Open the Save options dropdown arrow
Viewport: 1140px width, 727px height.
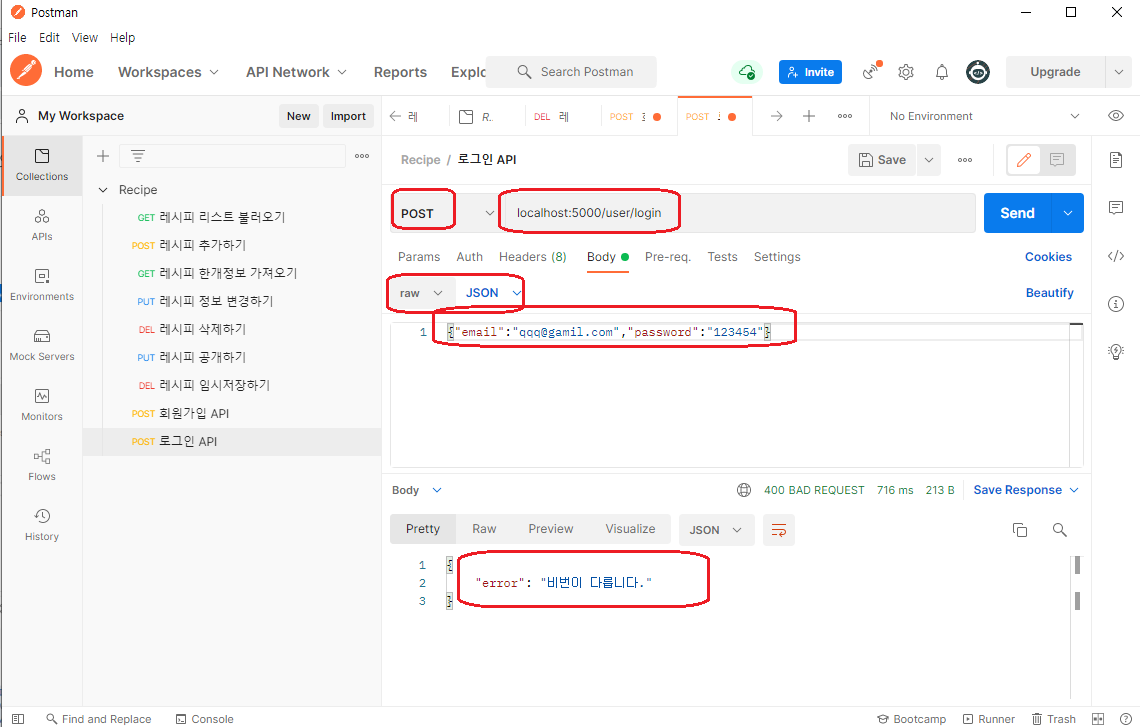(x=928, y=160)
